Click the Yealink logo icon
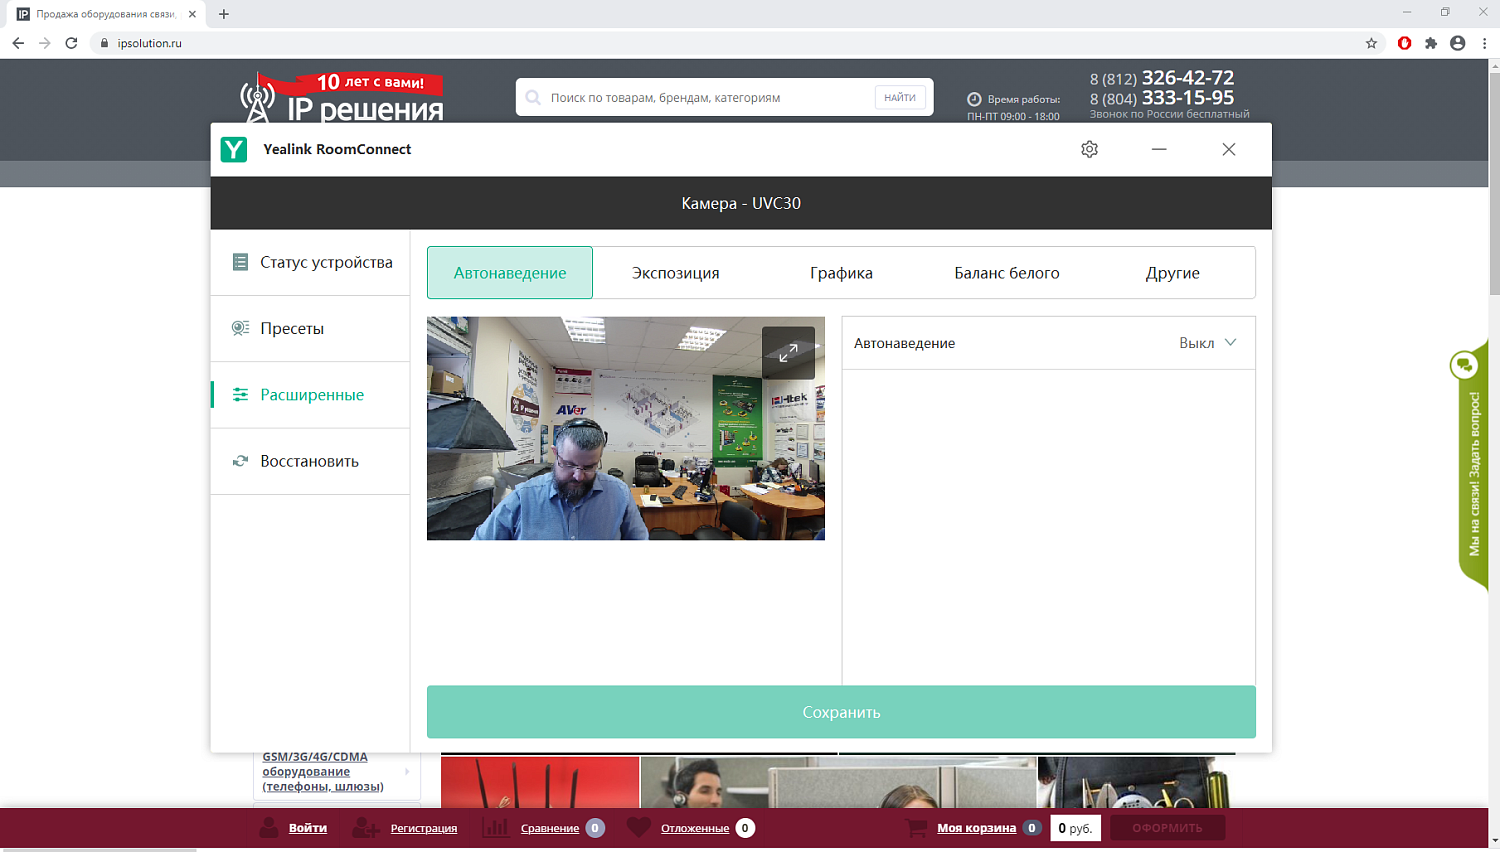 234,149
